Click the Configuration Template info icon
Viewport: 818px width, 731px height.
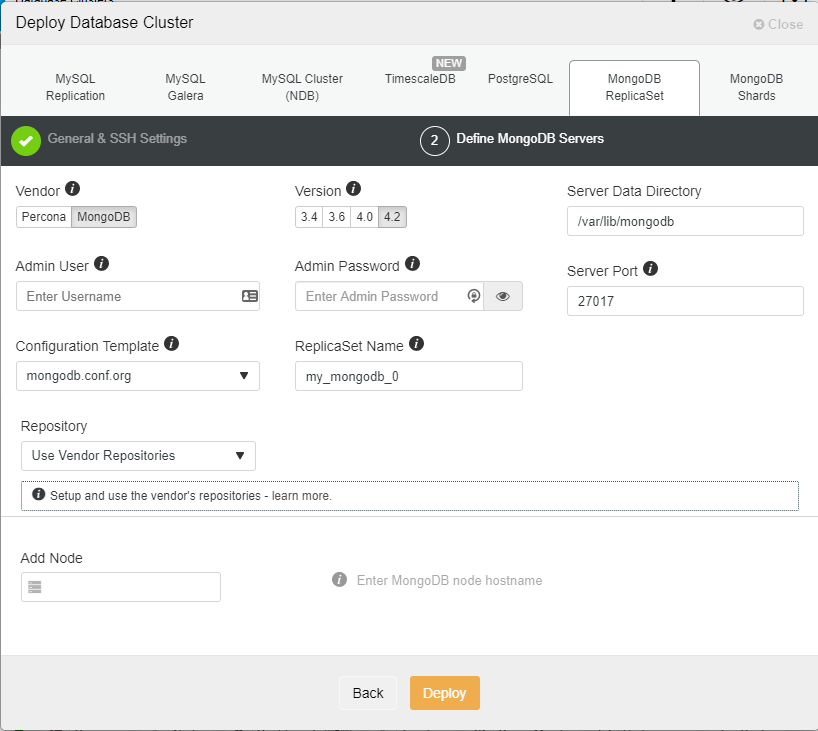pyautogui.click(x=171, y=344)
